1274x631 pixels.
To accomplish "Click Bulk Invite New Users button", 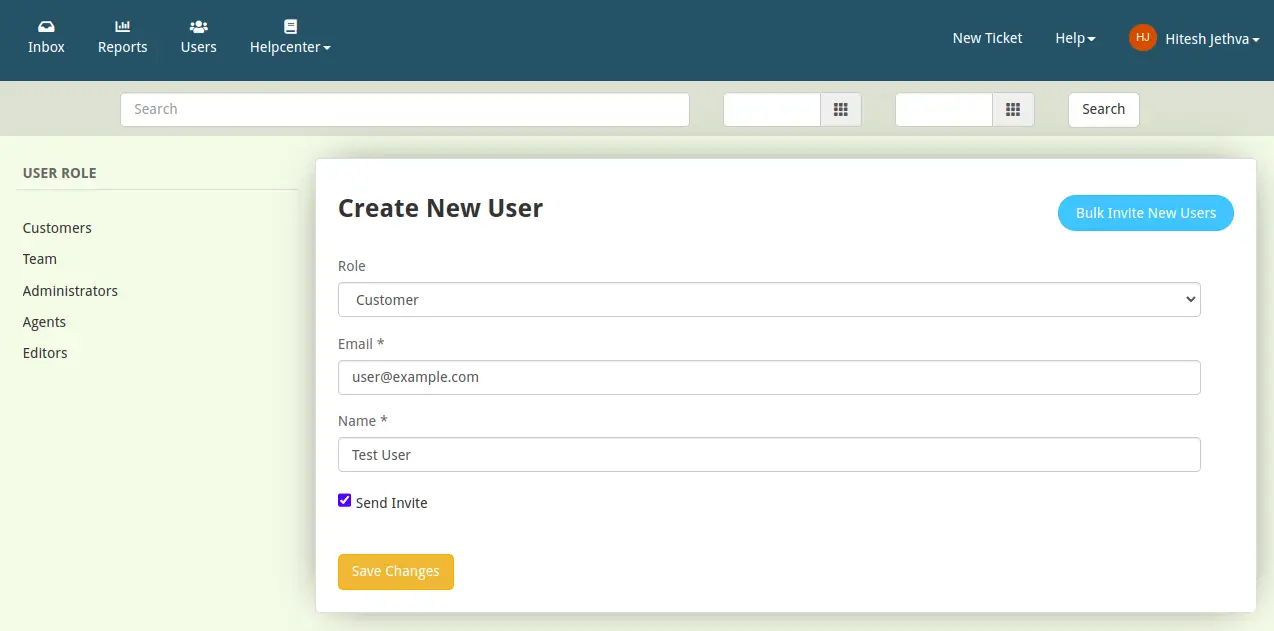I will pyautogui.click(x=1146, y=213).
